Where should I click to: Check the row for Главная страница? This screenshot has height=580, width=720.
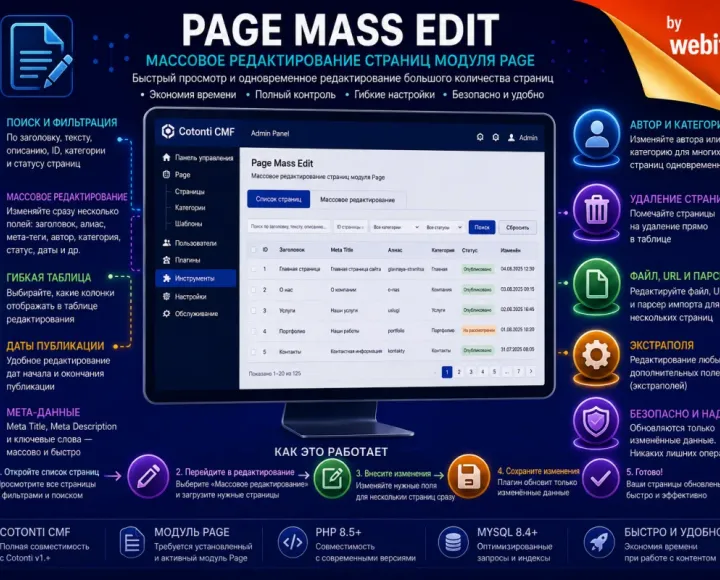pyautogui.click(x=253, y=269)
